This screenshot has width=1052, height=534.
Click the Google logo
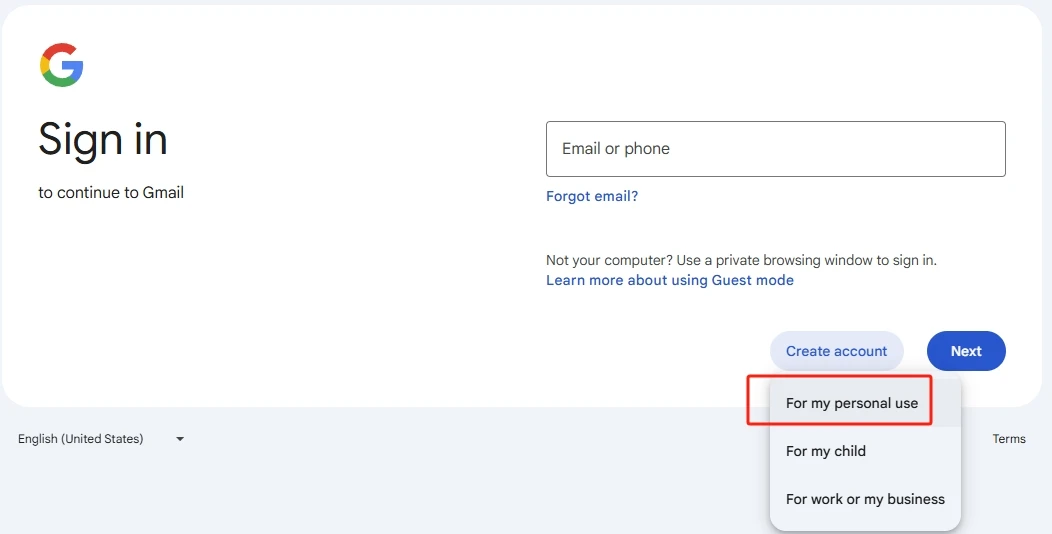pyautogui.click(x=62, y=65)
